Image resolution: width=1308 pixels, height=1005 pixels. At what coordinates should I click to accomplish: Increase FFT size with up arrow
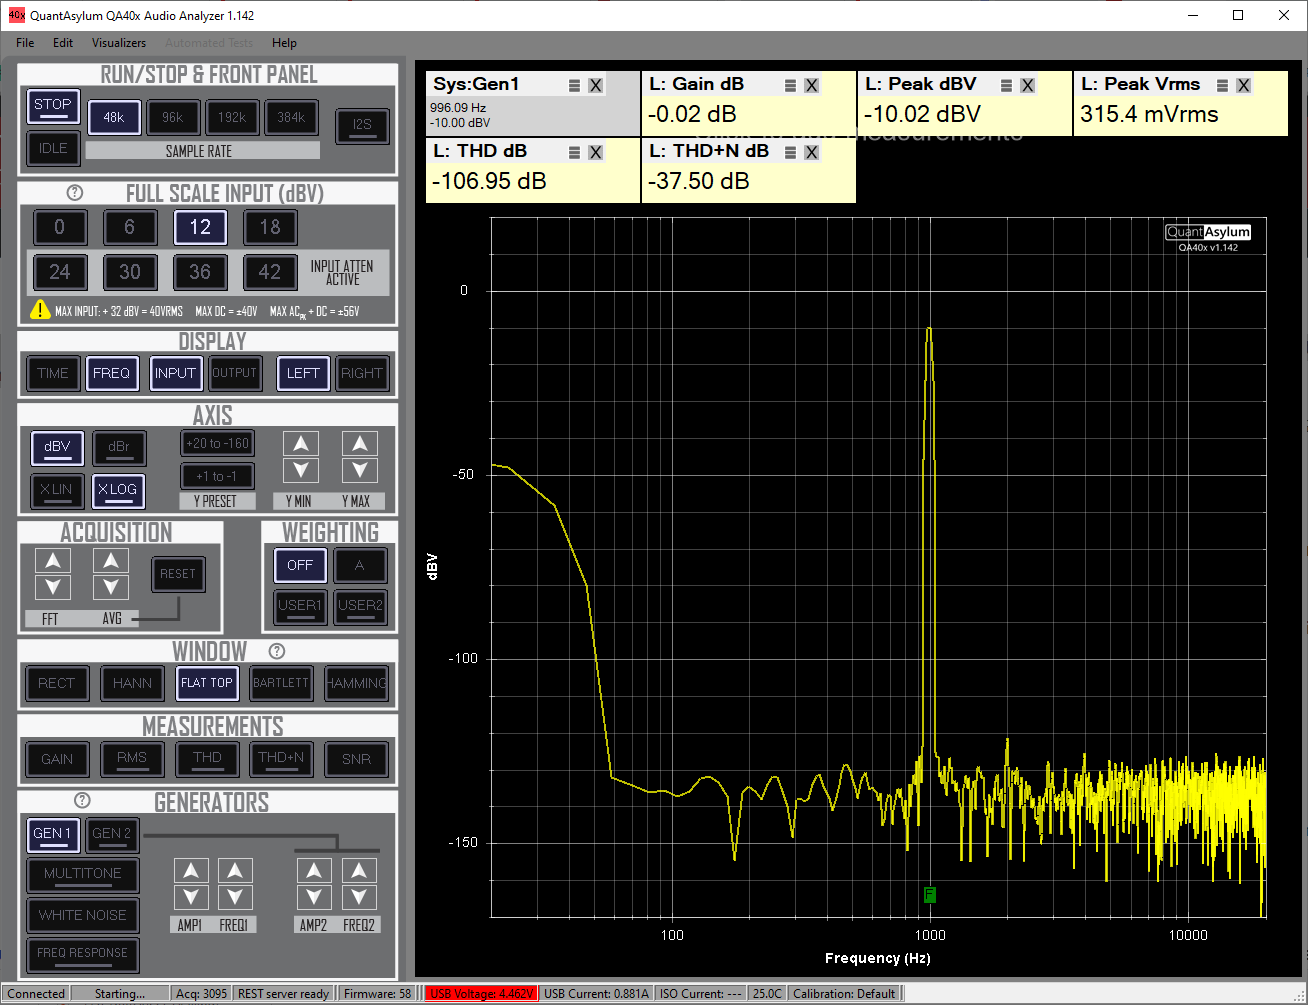(x=52, y=560)
